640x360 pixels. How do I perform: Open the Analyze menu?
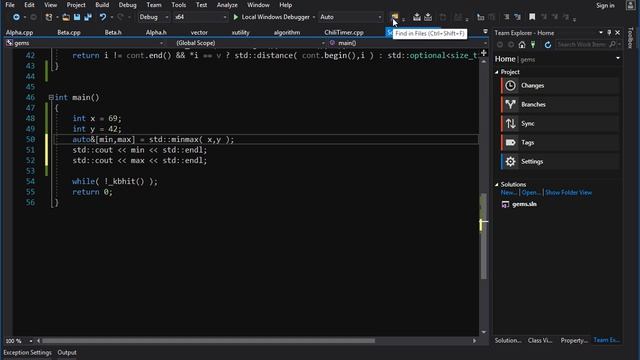point(227,5)
